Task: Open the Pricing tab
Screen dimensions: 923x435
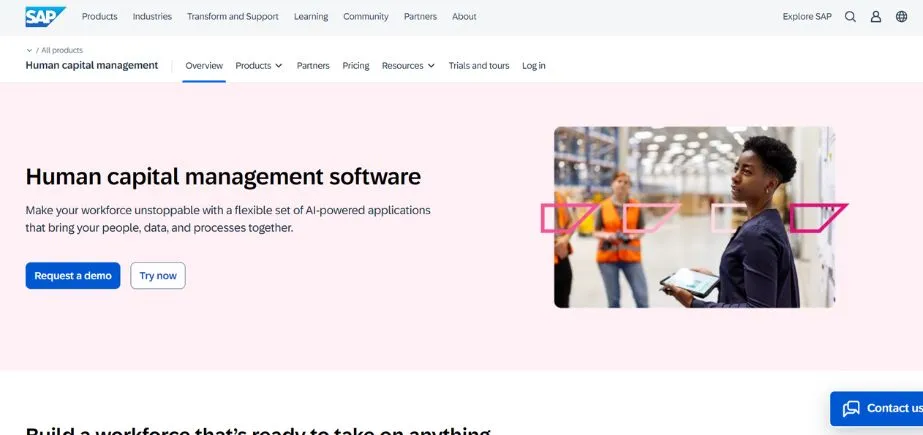Action: click(x=356, y=66)
